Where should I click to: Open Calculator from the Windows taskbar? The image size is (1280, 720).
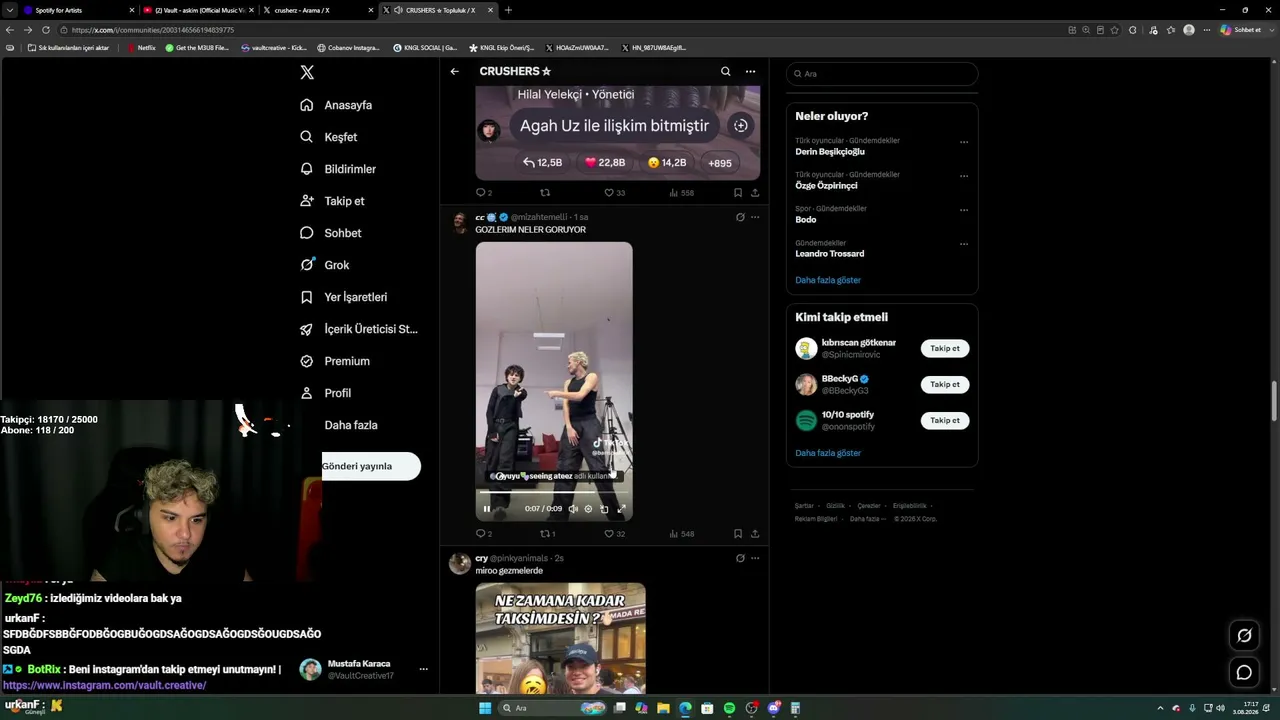(795, 708)
